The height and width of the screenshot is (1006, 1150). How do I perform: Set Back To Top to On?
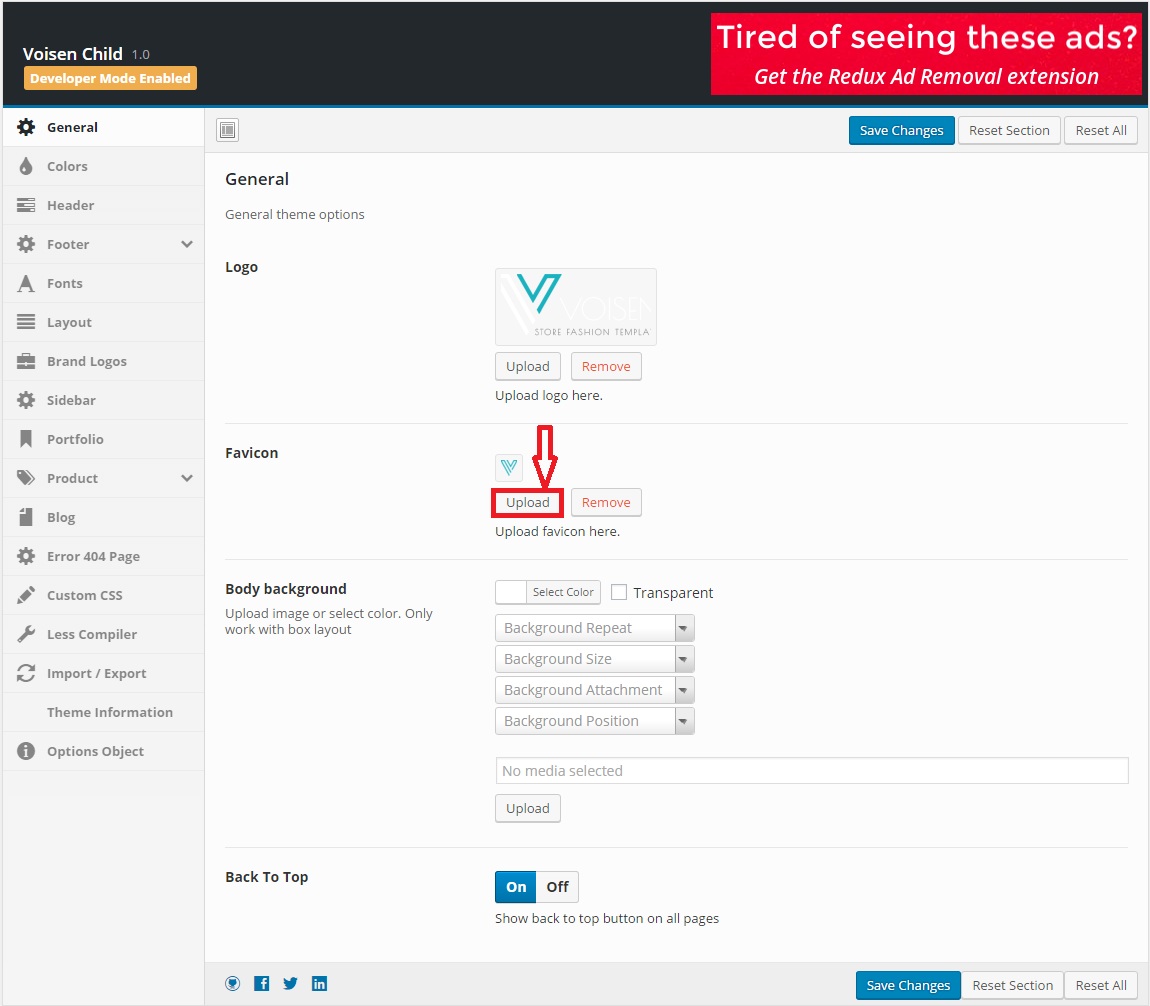coord(516,886)
